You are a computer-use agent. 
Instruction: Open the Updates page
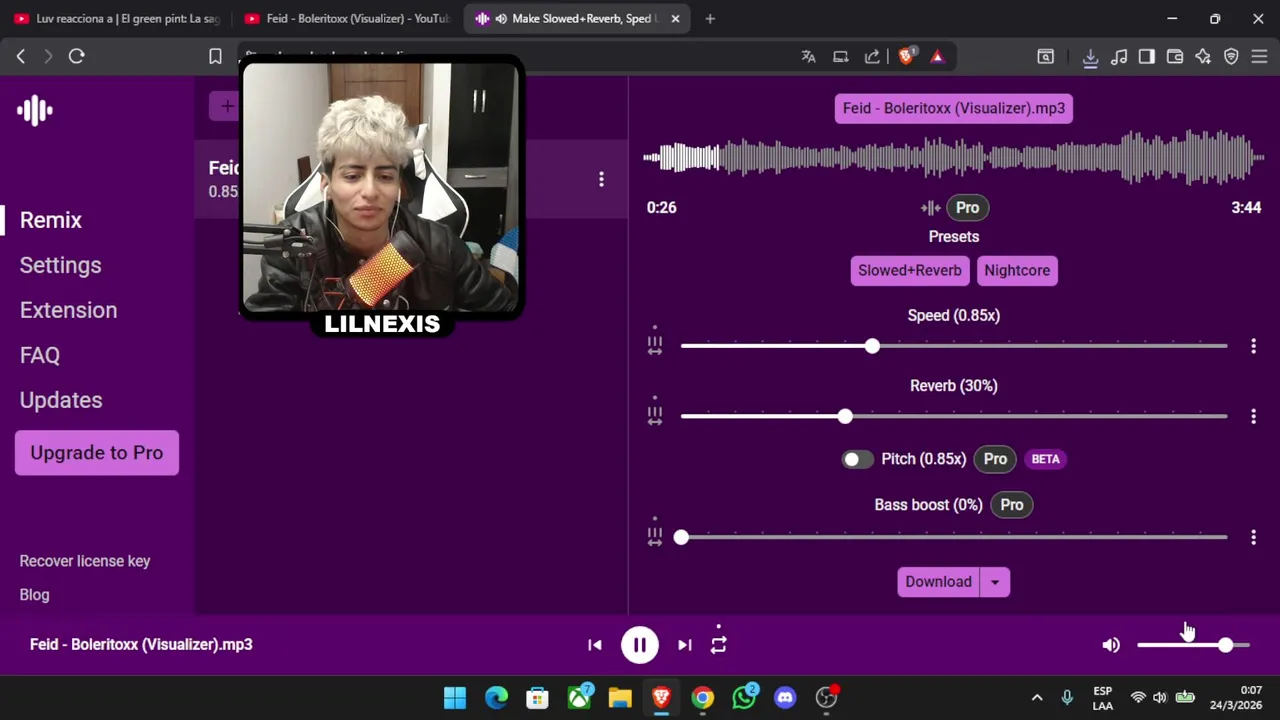61,400
